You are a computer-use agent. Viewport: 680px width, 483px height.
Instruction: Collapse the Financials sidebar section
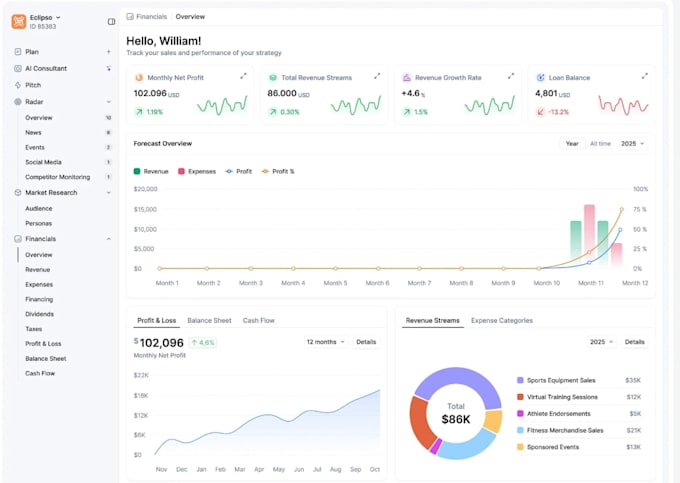(x=109, y=239)
